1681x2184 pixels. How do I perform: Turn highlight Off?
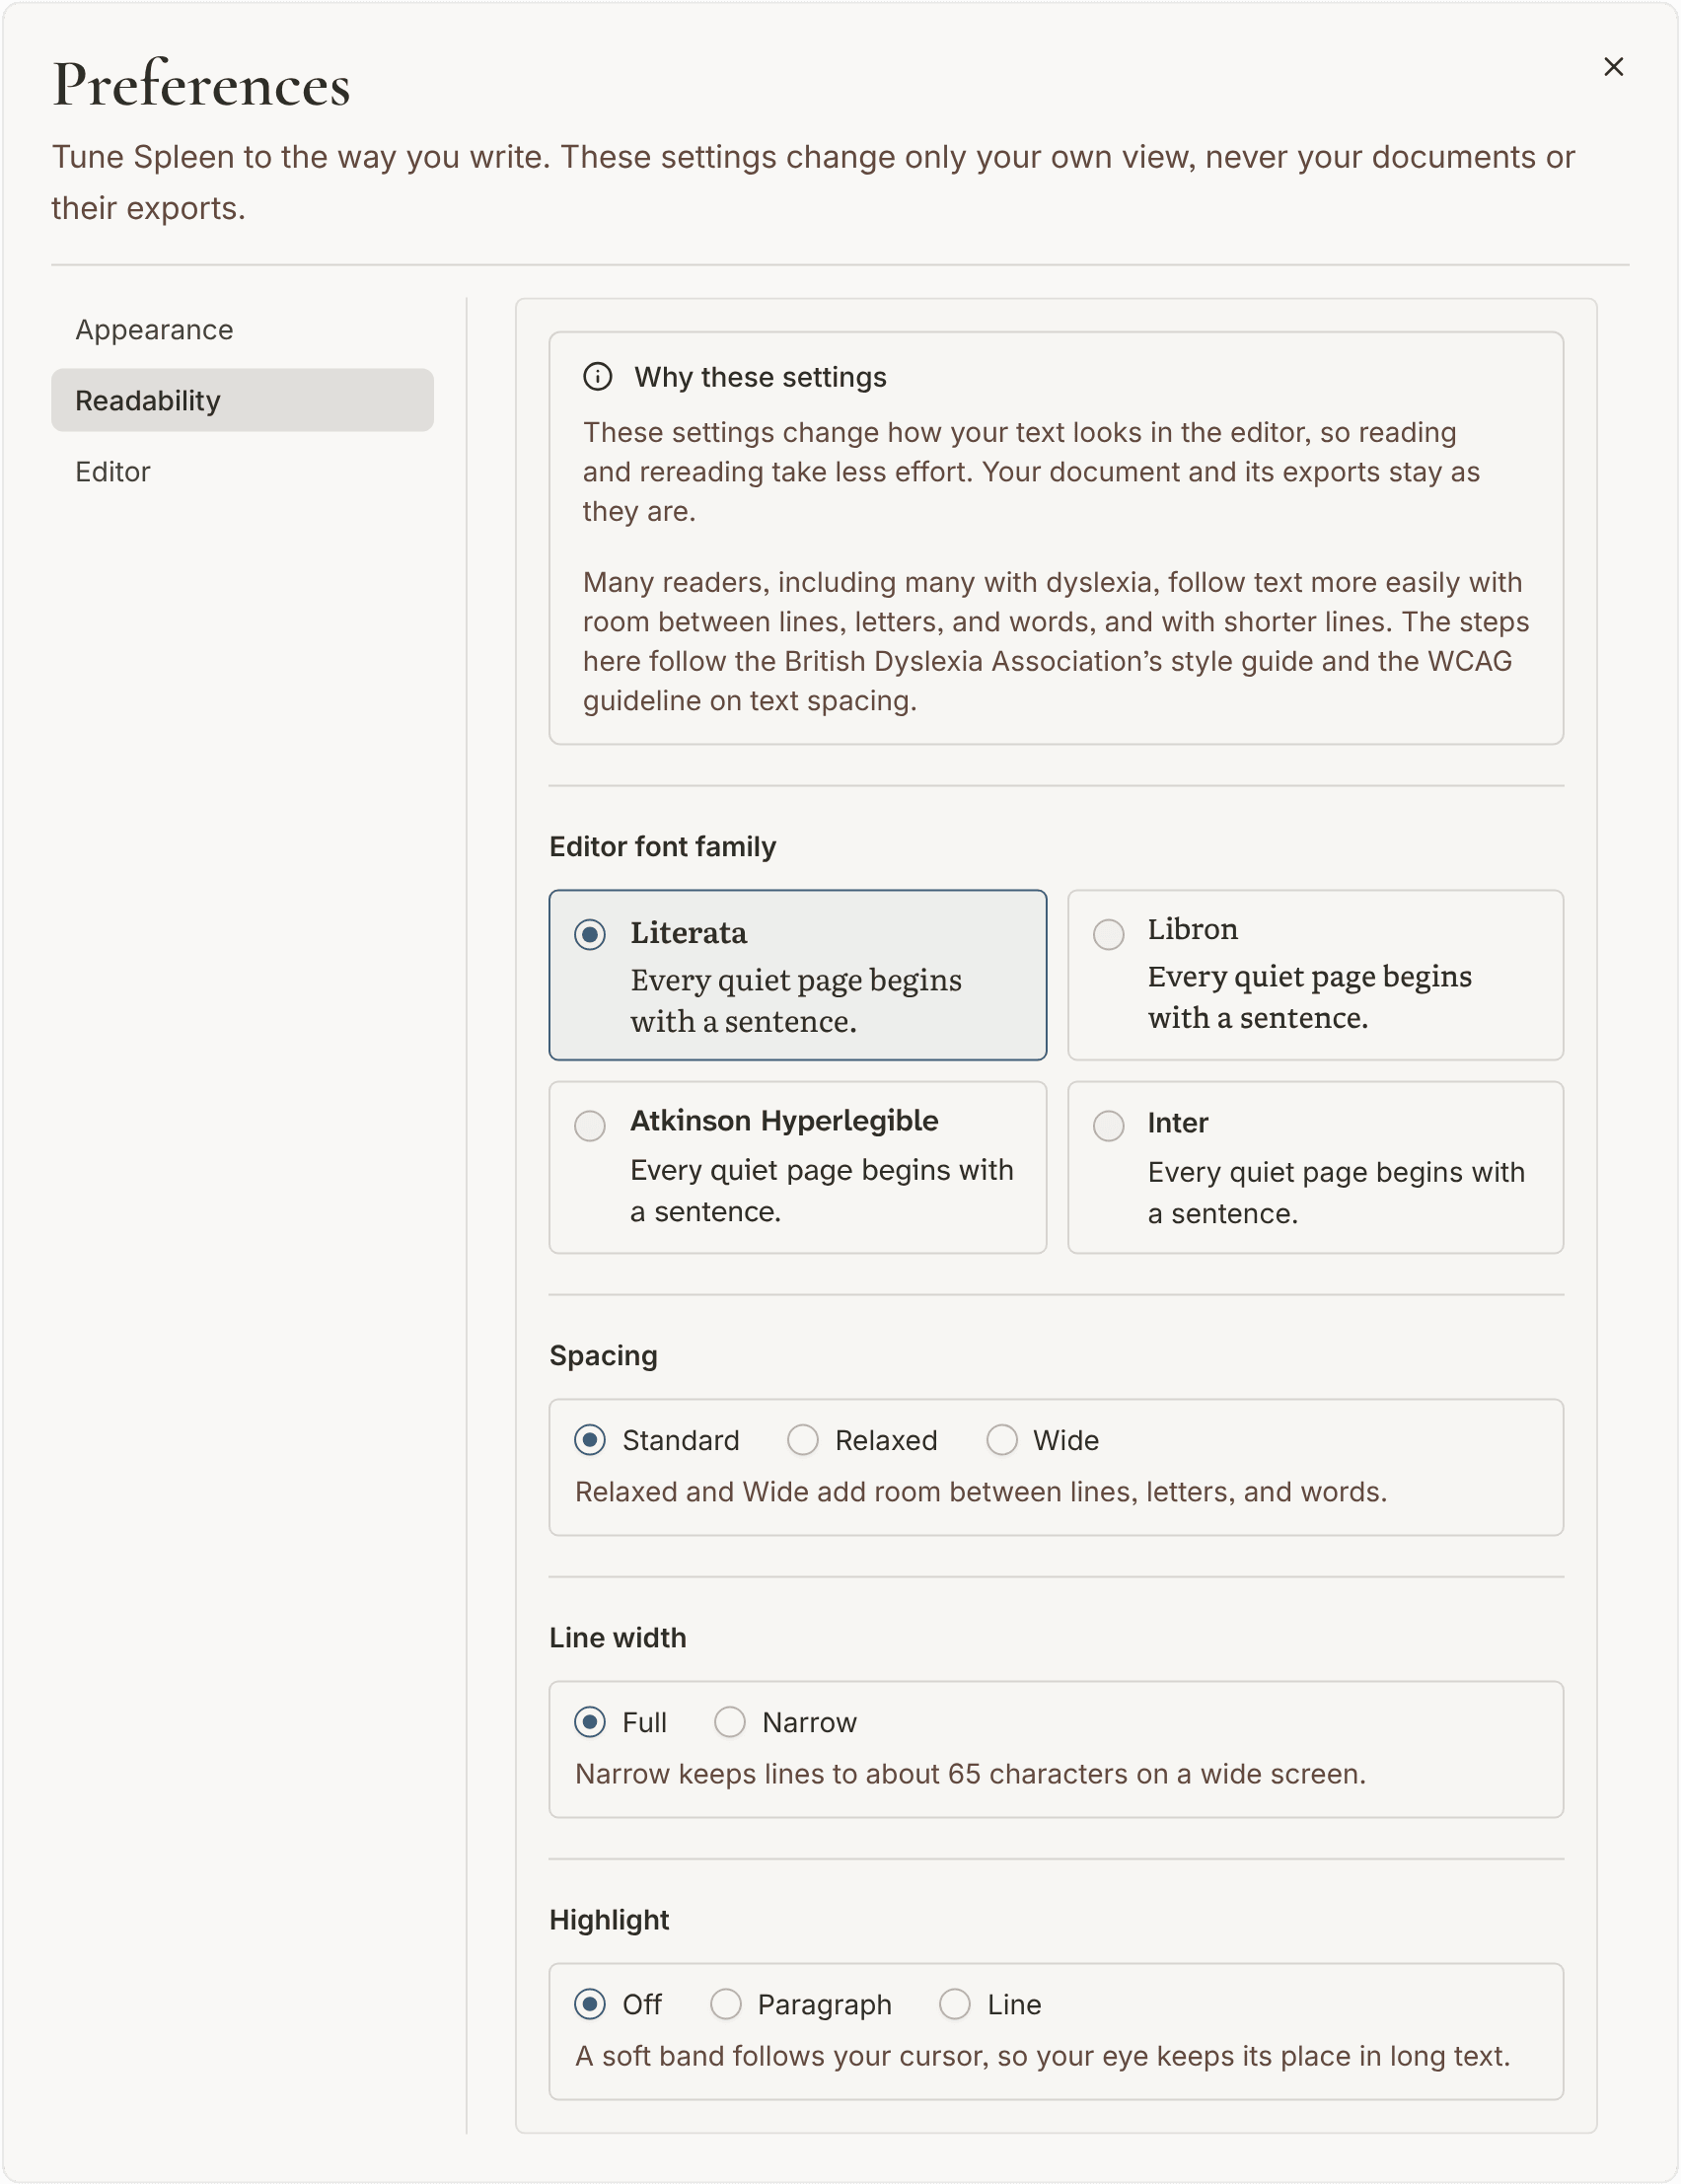coord(590,2004)
